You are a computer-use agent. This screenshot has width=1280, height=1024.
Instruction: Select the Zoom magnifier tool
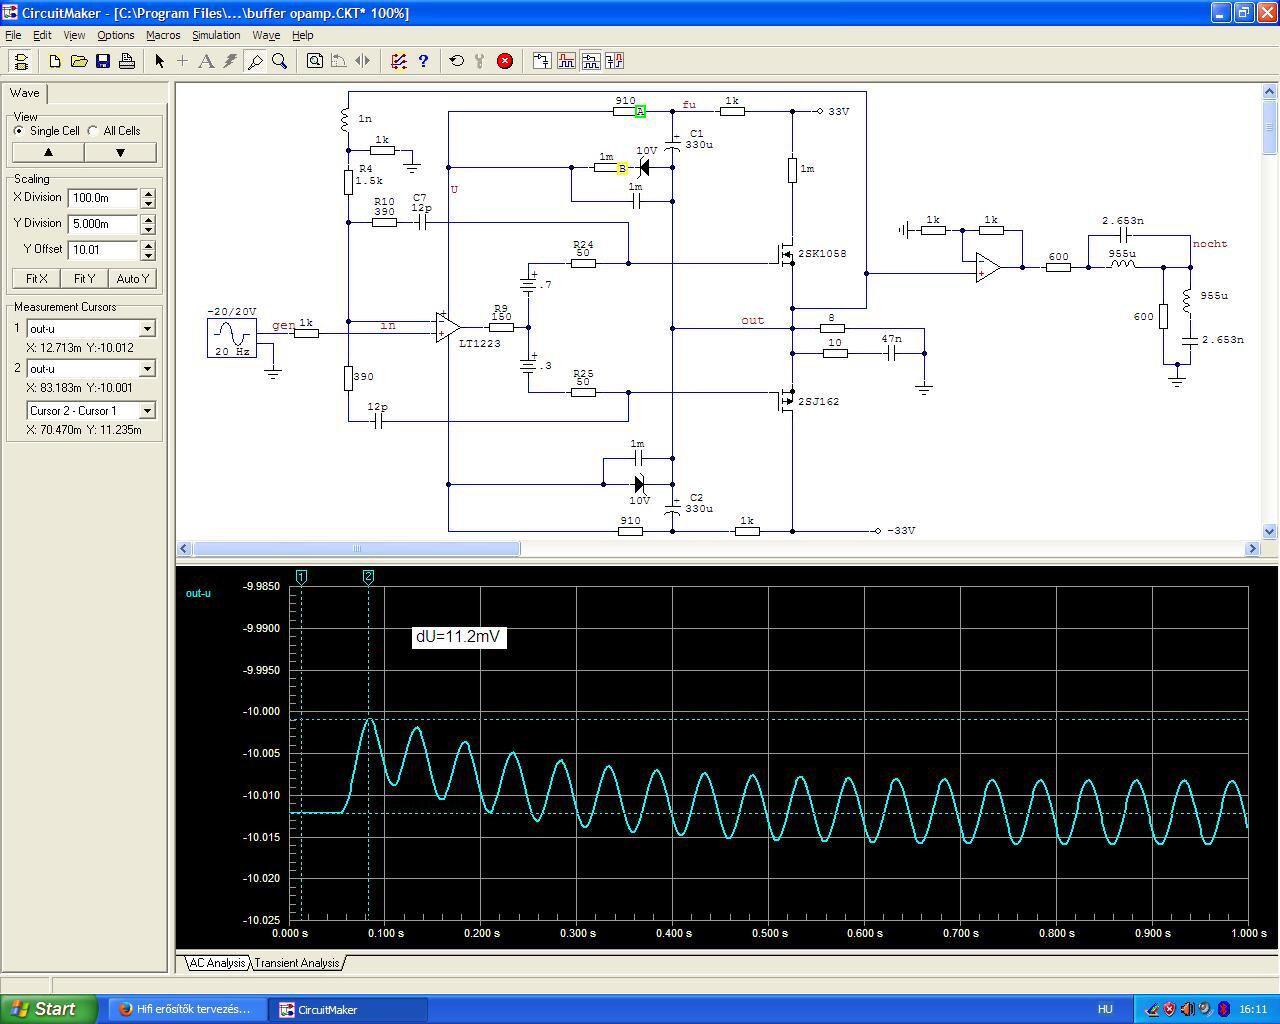tap(280, 61)
